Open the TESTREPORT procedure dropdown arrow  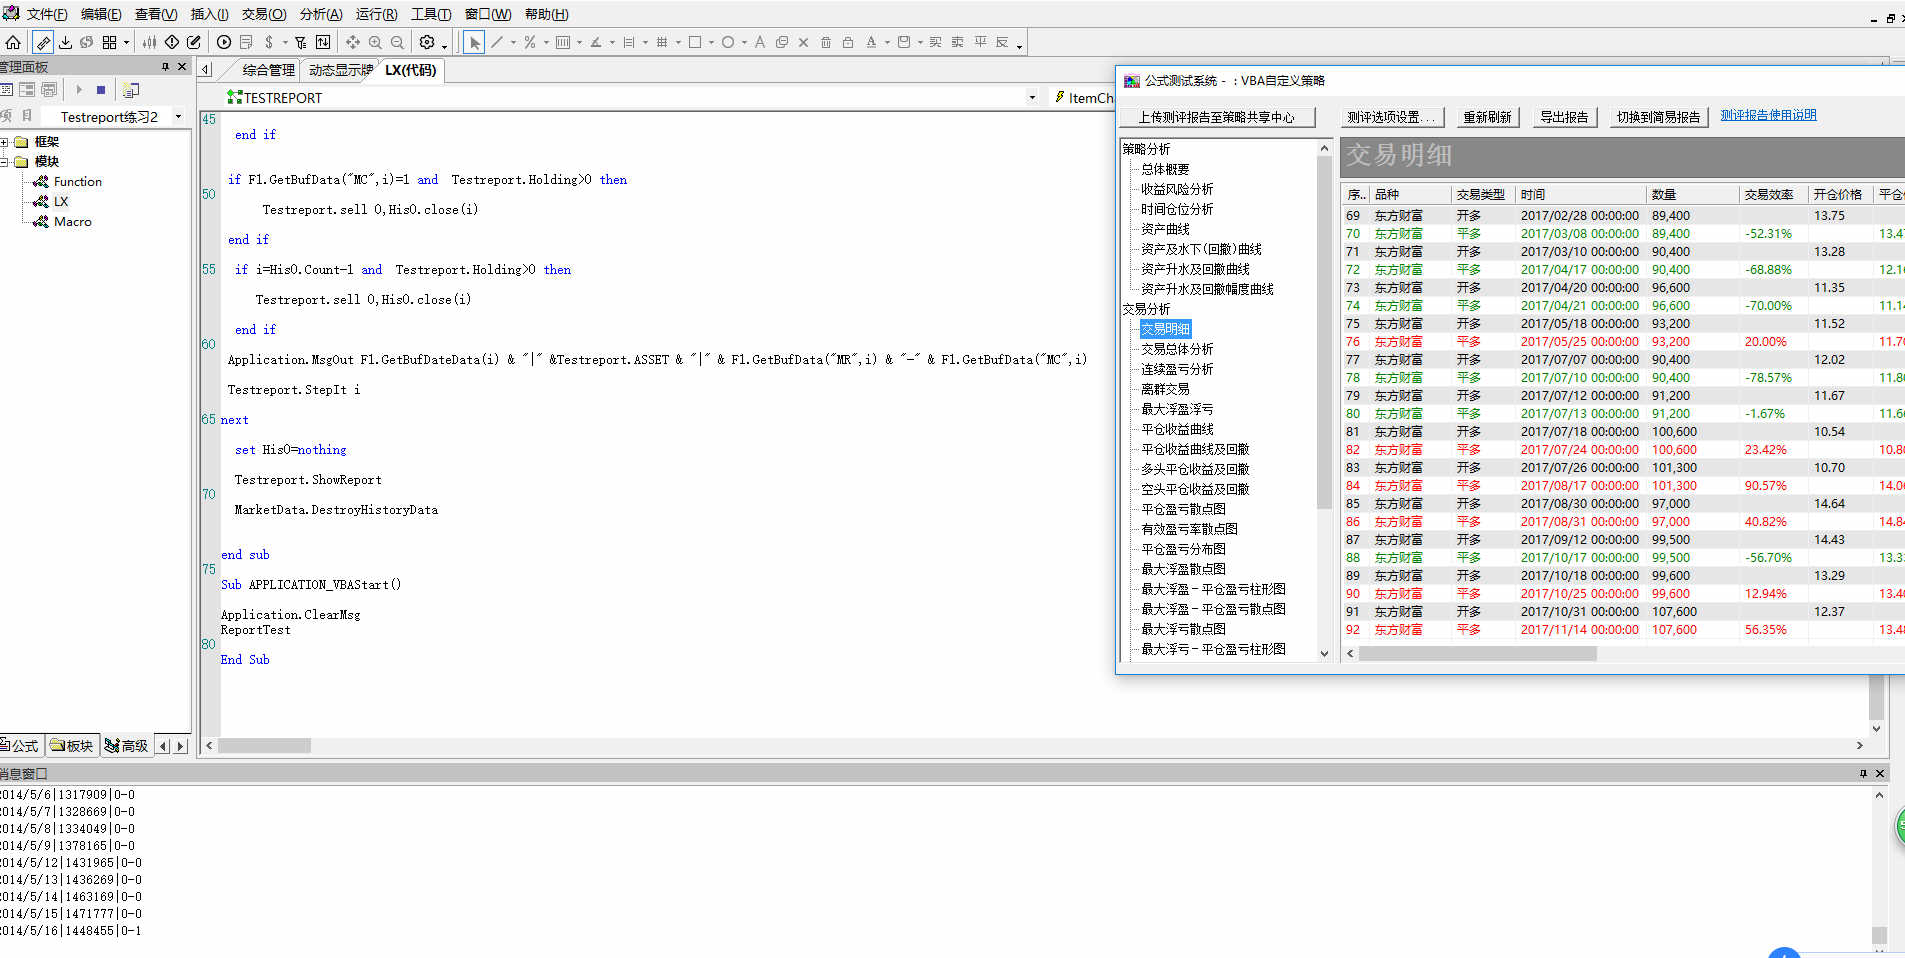[1032, 97]
